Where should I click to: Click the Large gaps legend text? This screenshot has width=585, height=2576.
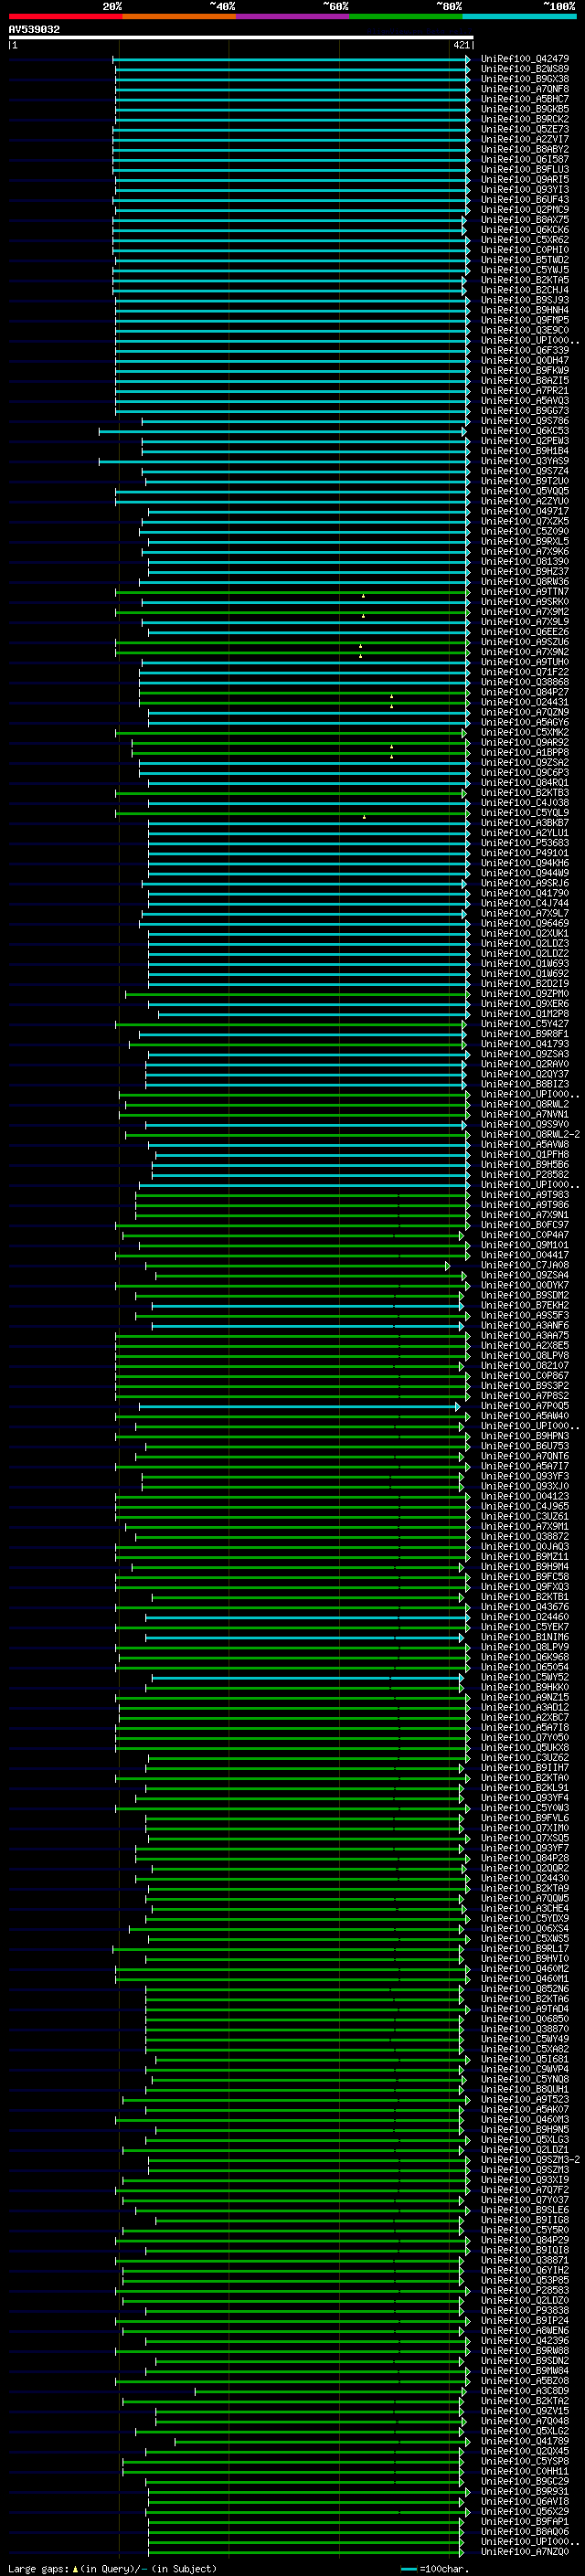pyautogui.click(x=112, y=2569)
